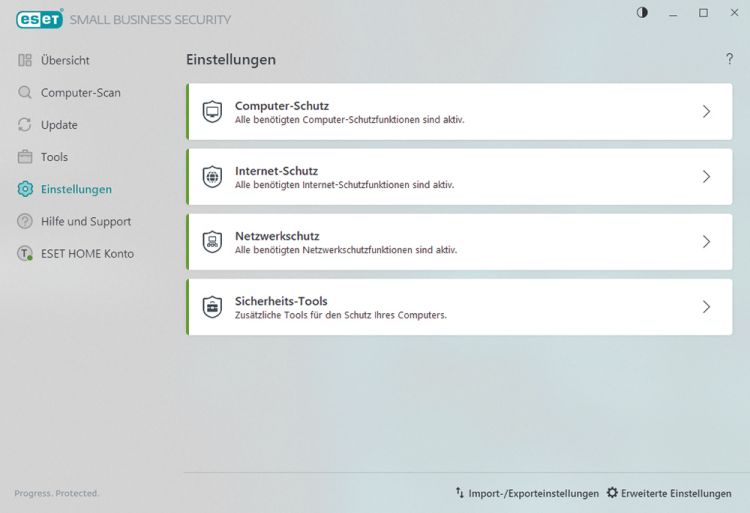Click the Internet-Schutz title

pos(276,171)
